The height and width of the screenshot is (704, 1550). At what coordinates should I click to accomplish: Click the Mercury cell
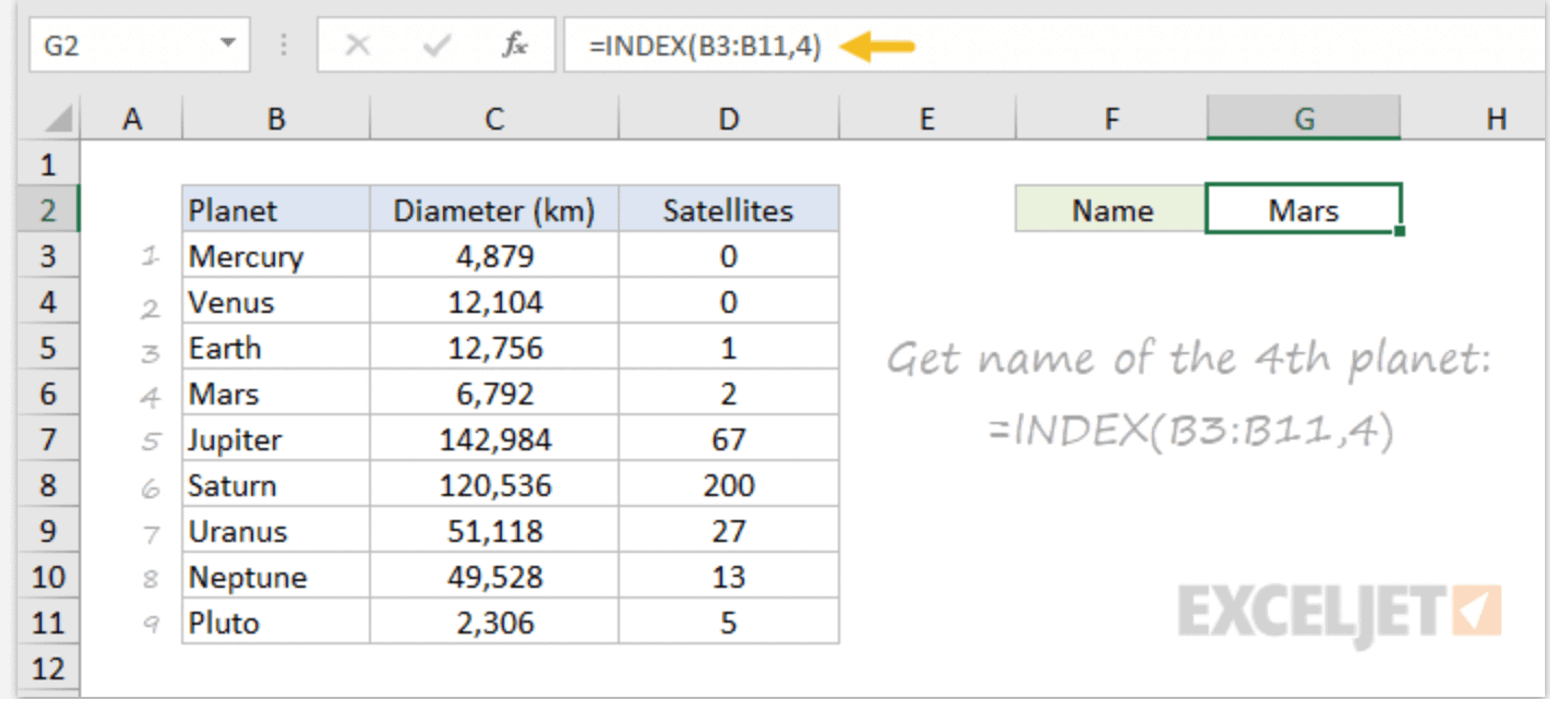[x=276, y=257]
